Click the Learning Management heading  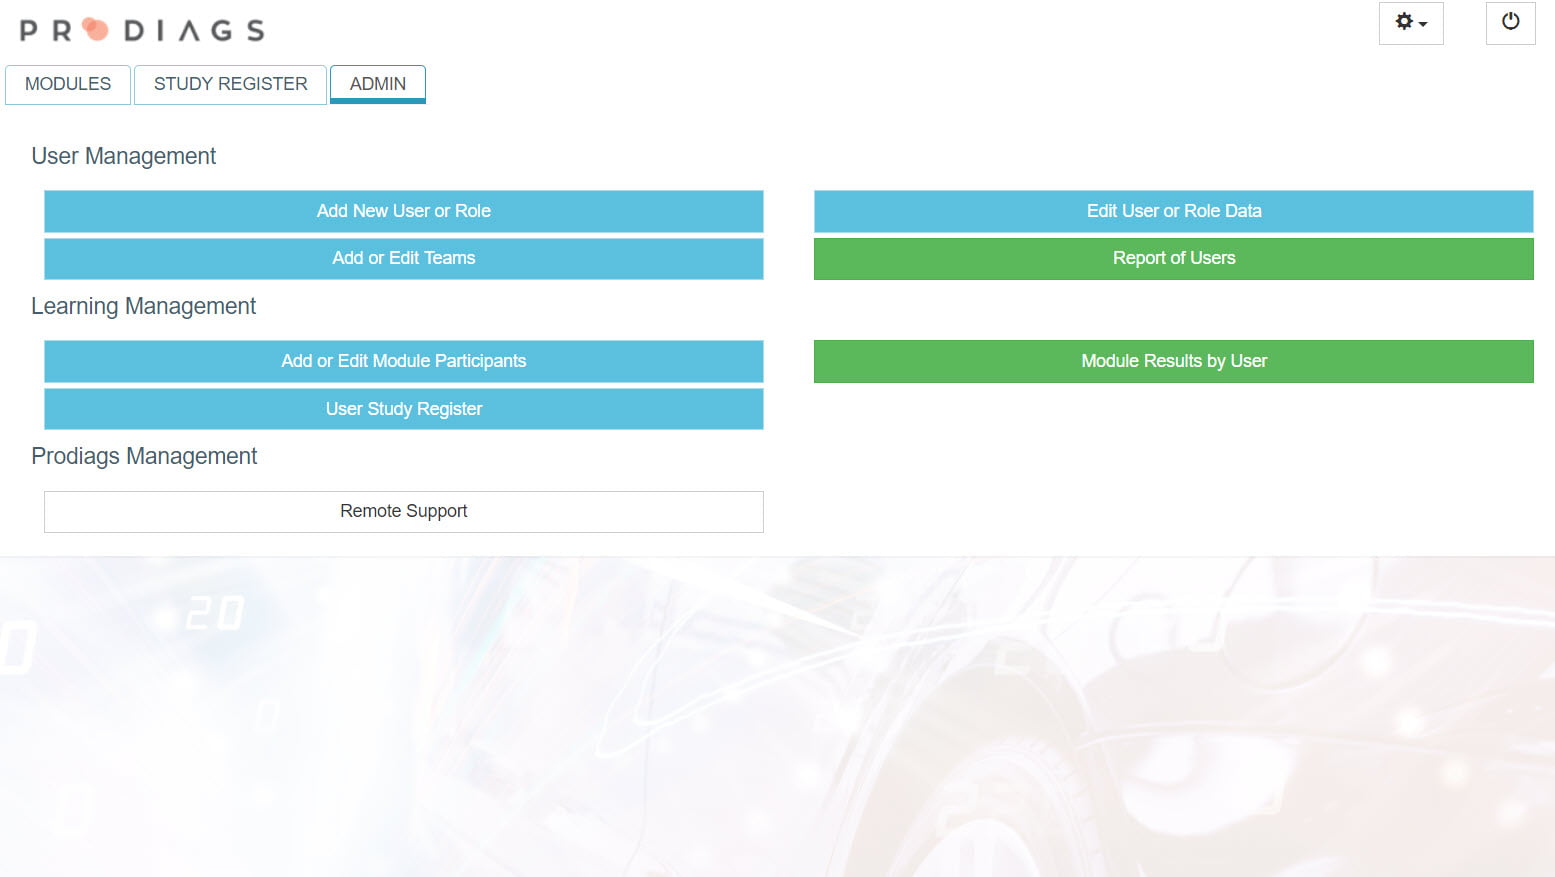pos(144,306)
